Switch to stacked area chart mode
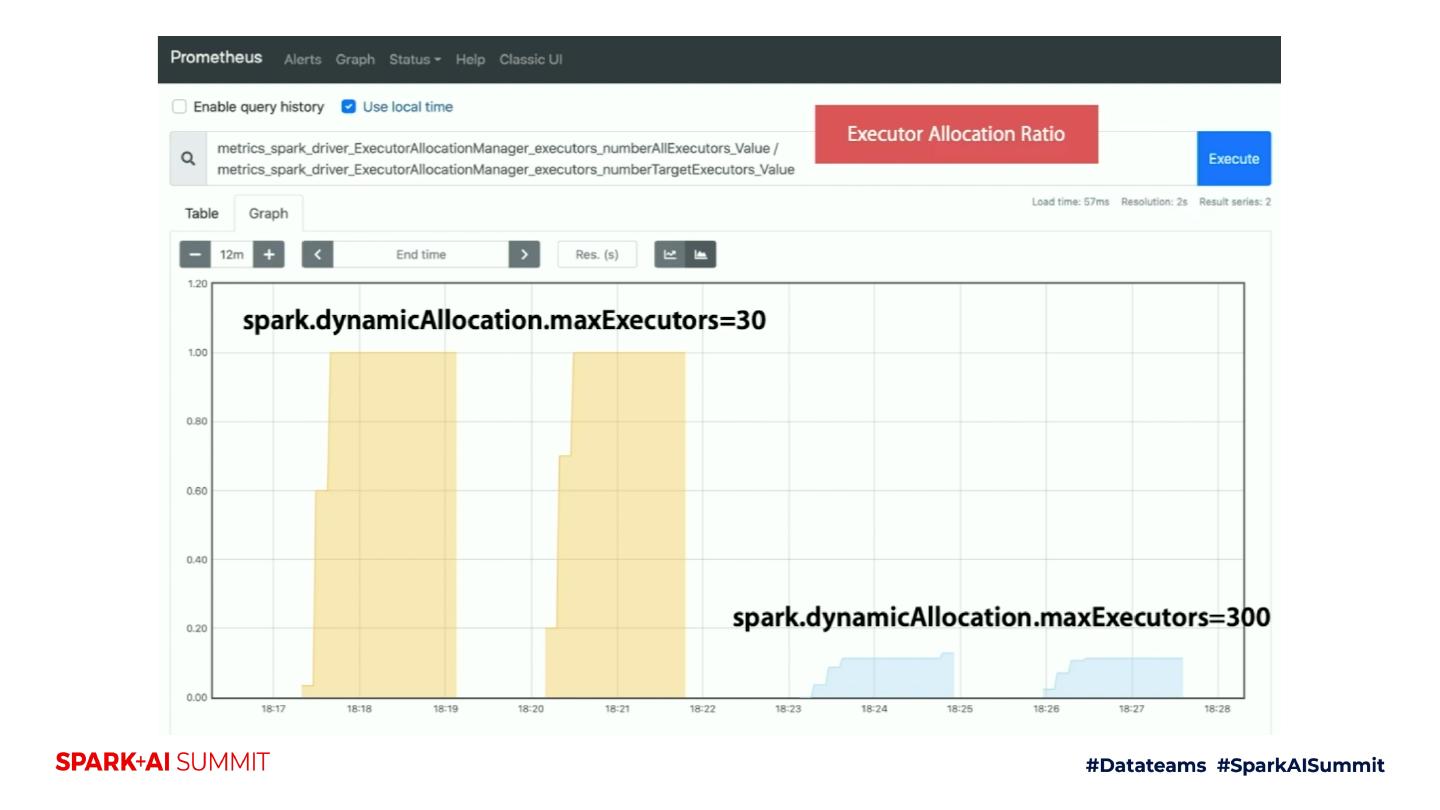The width and height of the screenshot is (1440, 810). 701,255
